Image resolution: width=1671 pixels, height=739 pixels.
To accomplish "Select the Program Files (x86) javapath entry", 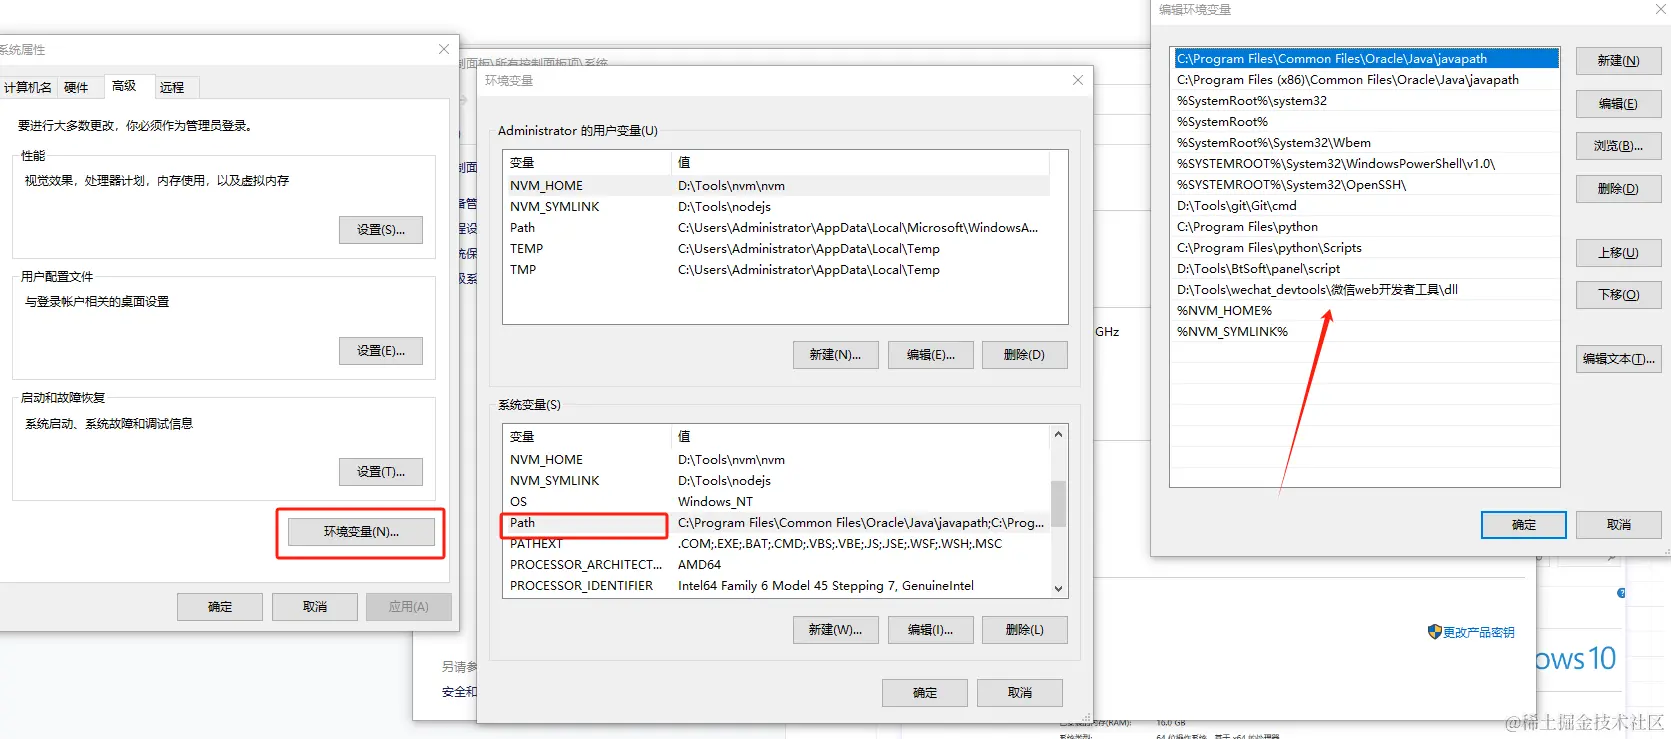I will (x=1366, y=80).
